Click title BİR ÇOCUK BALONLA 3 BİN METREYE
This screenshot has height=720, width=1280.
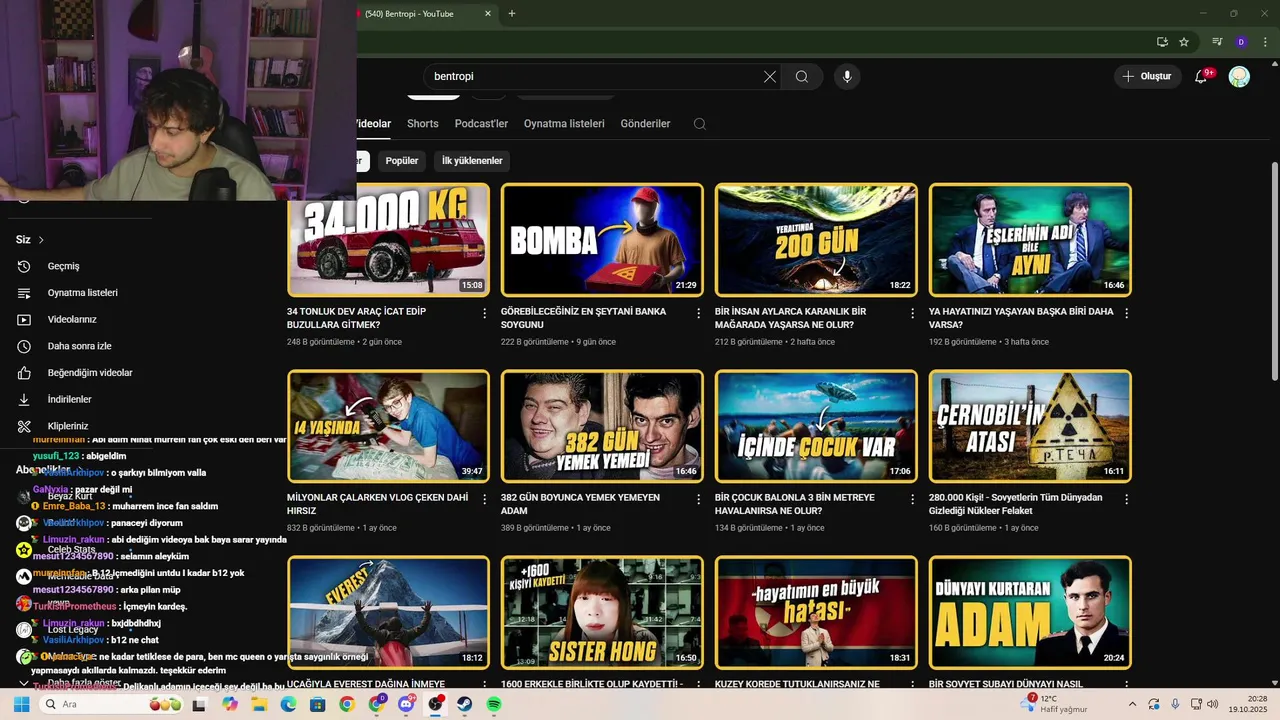point(795,504)
